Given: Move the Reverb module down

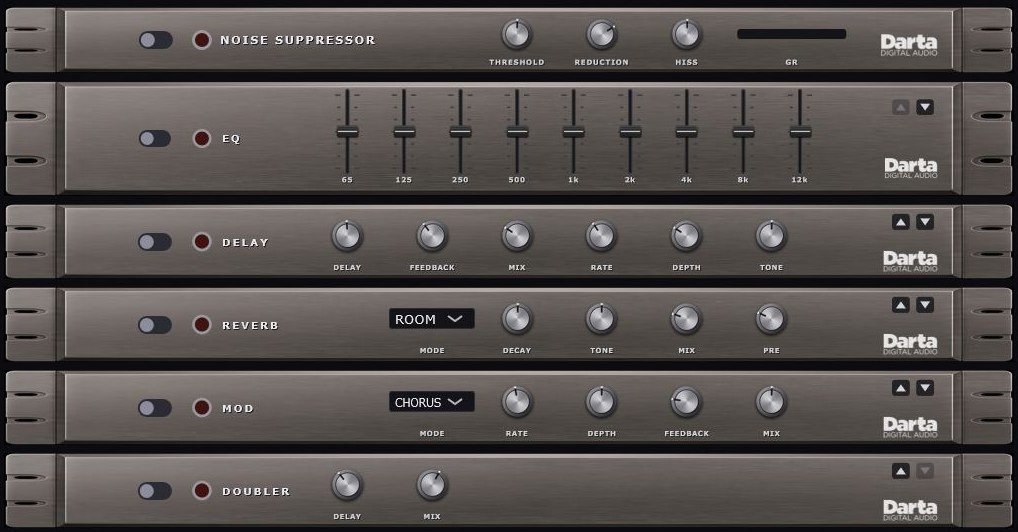Looking at the screenshot, I should click(925, 305).
